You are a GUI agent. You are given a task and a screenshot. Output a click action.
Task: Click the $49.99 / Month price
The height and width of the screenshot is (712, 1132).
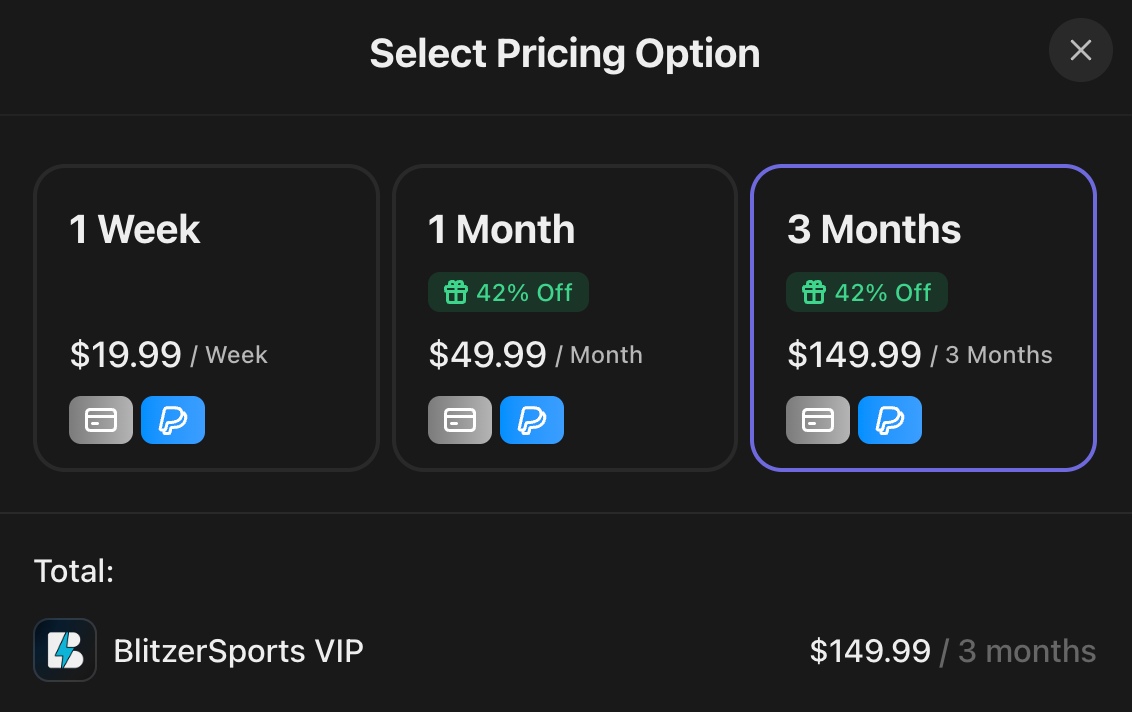point(535,355)
